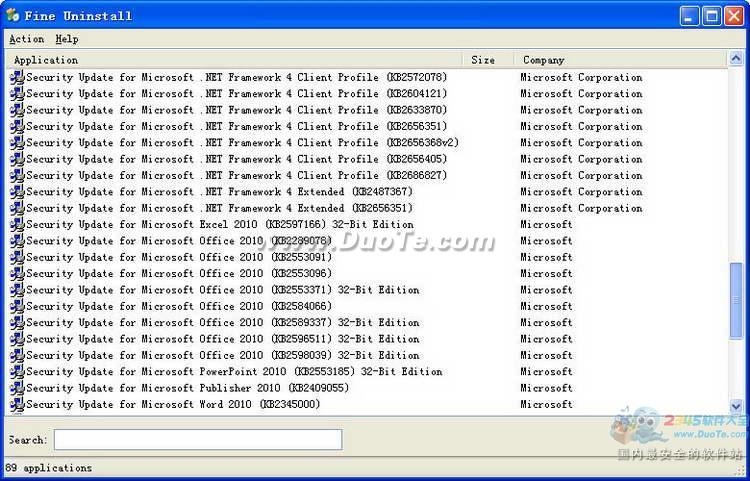Click icon of Office 2010 (KB2289078) entry
750x481 pixels.
tap(17, 241)
